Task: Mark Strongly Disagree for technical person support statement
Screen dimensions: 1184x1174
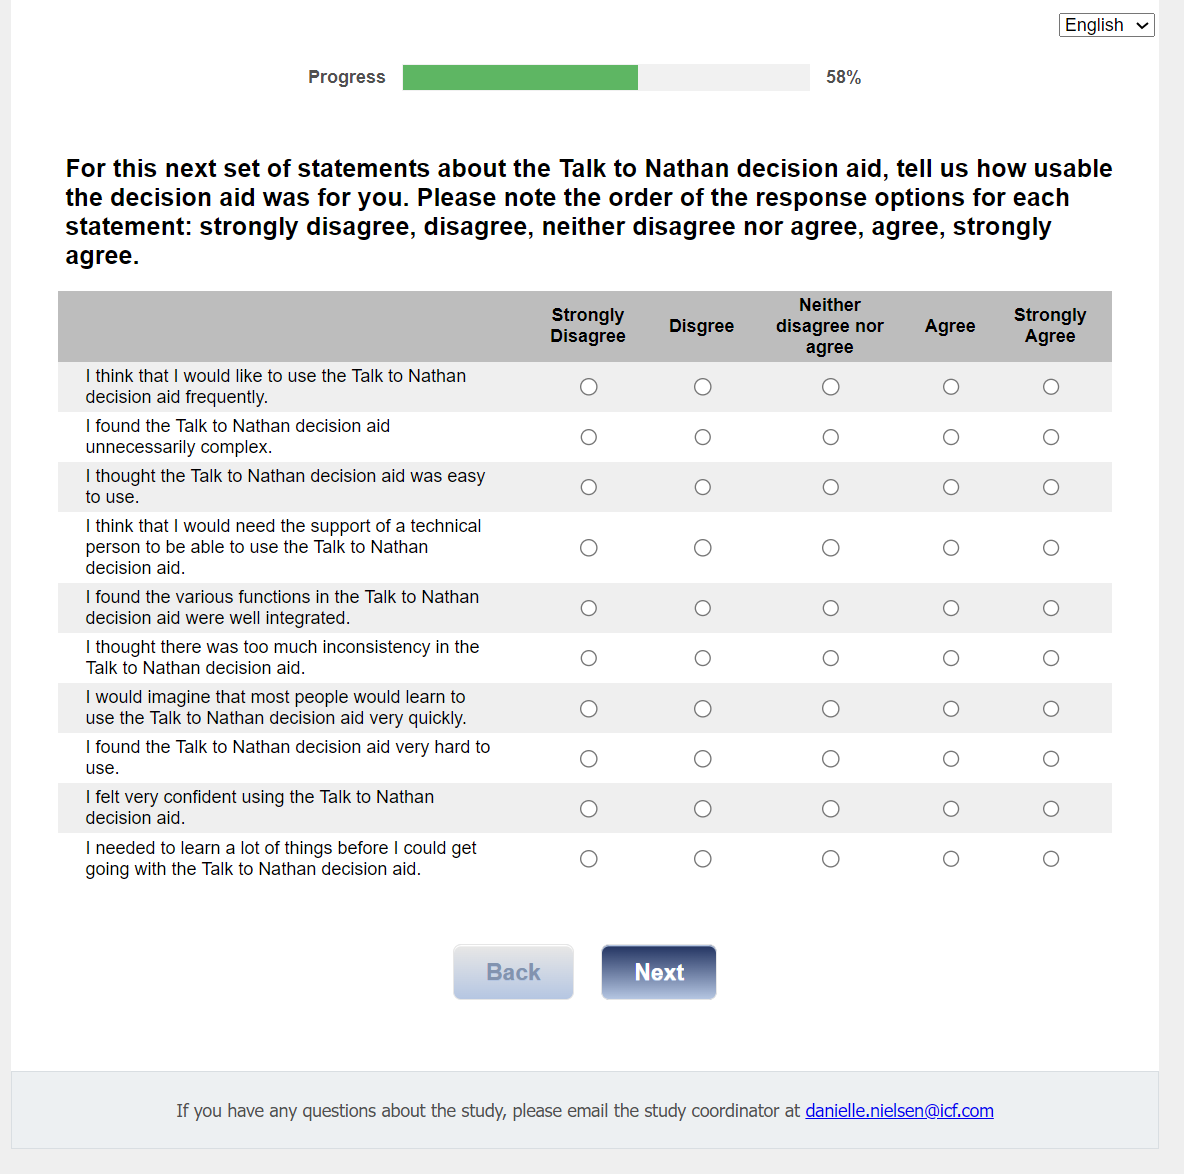Action: 589,548
